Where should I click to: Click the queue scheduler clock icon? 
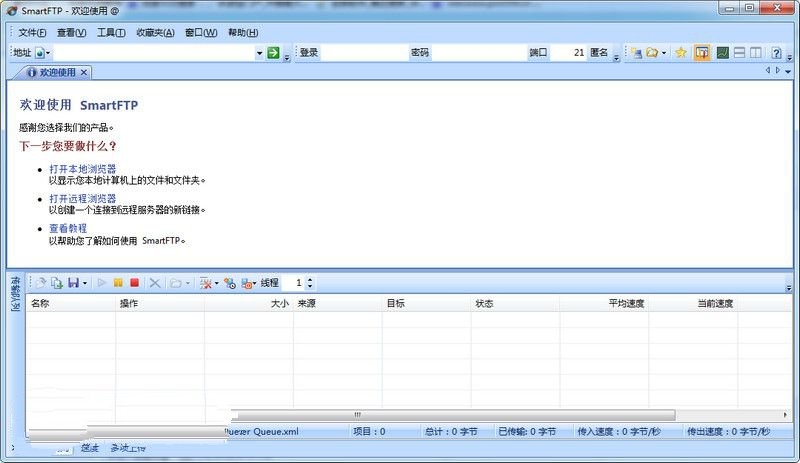click(x=230, y=283)
